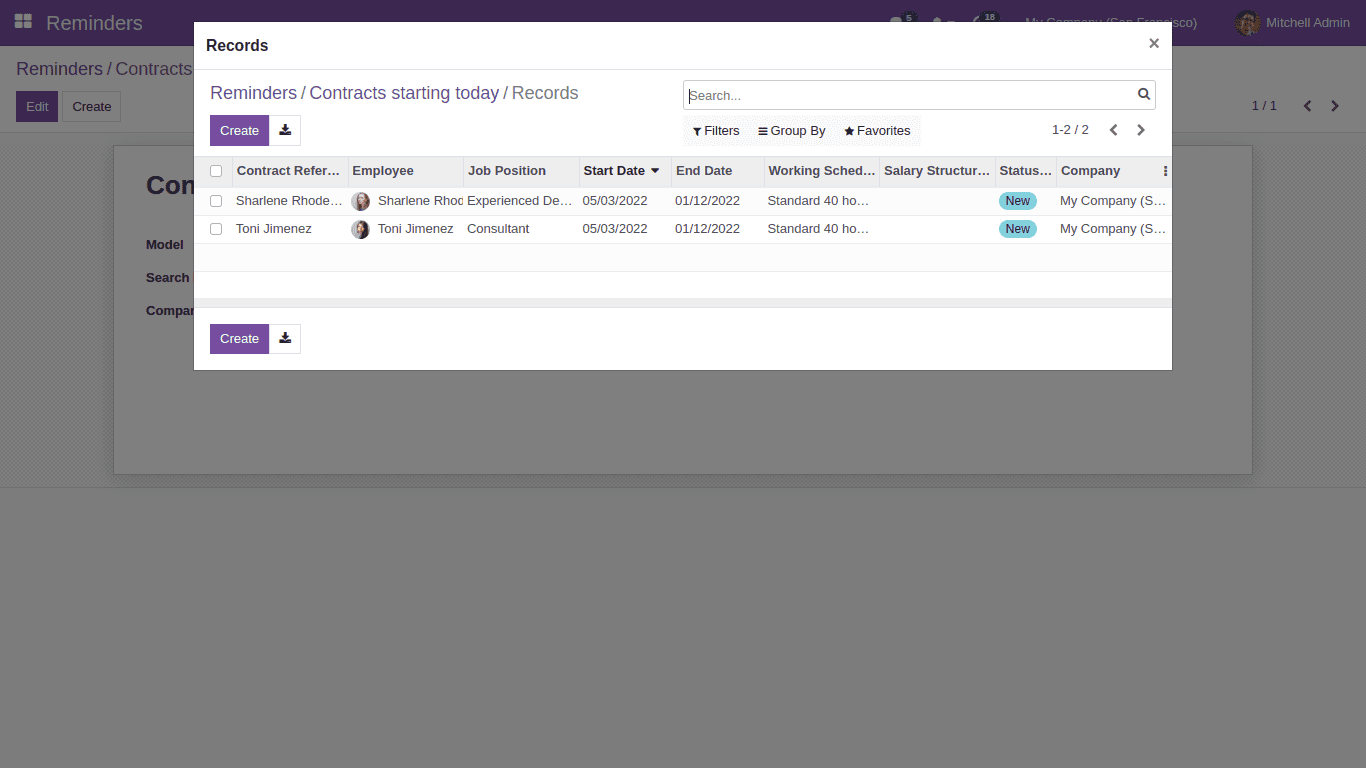Navigate to the Reminders breadcrumb

click(x=253, y=92)
